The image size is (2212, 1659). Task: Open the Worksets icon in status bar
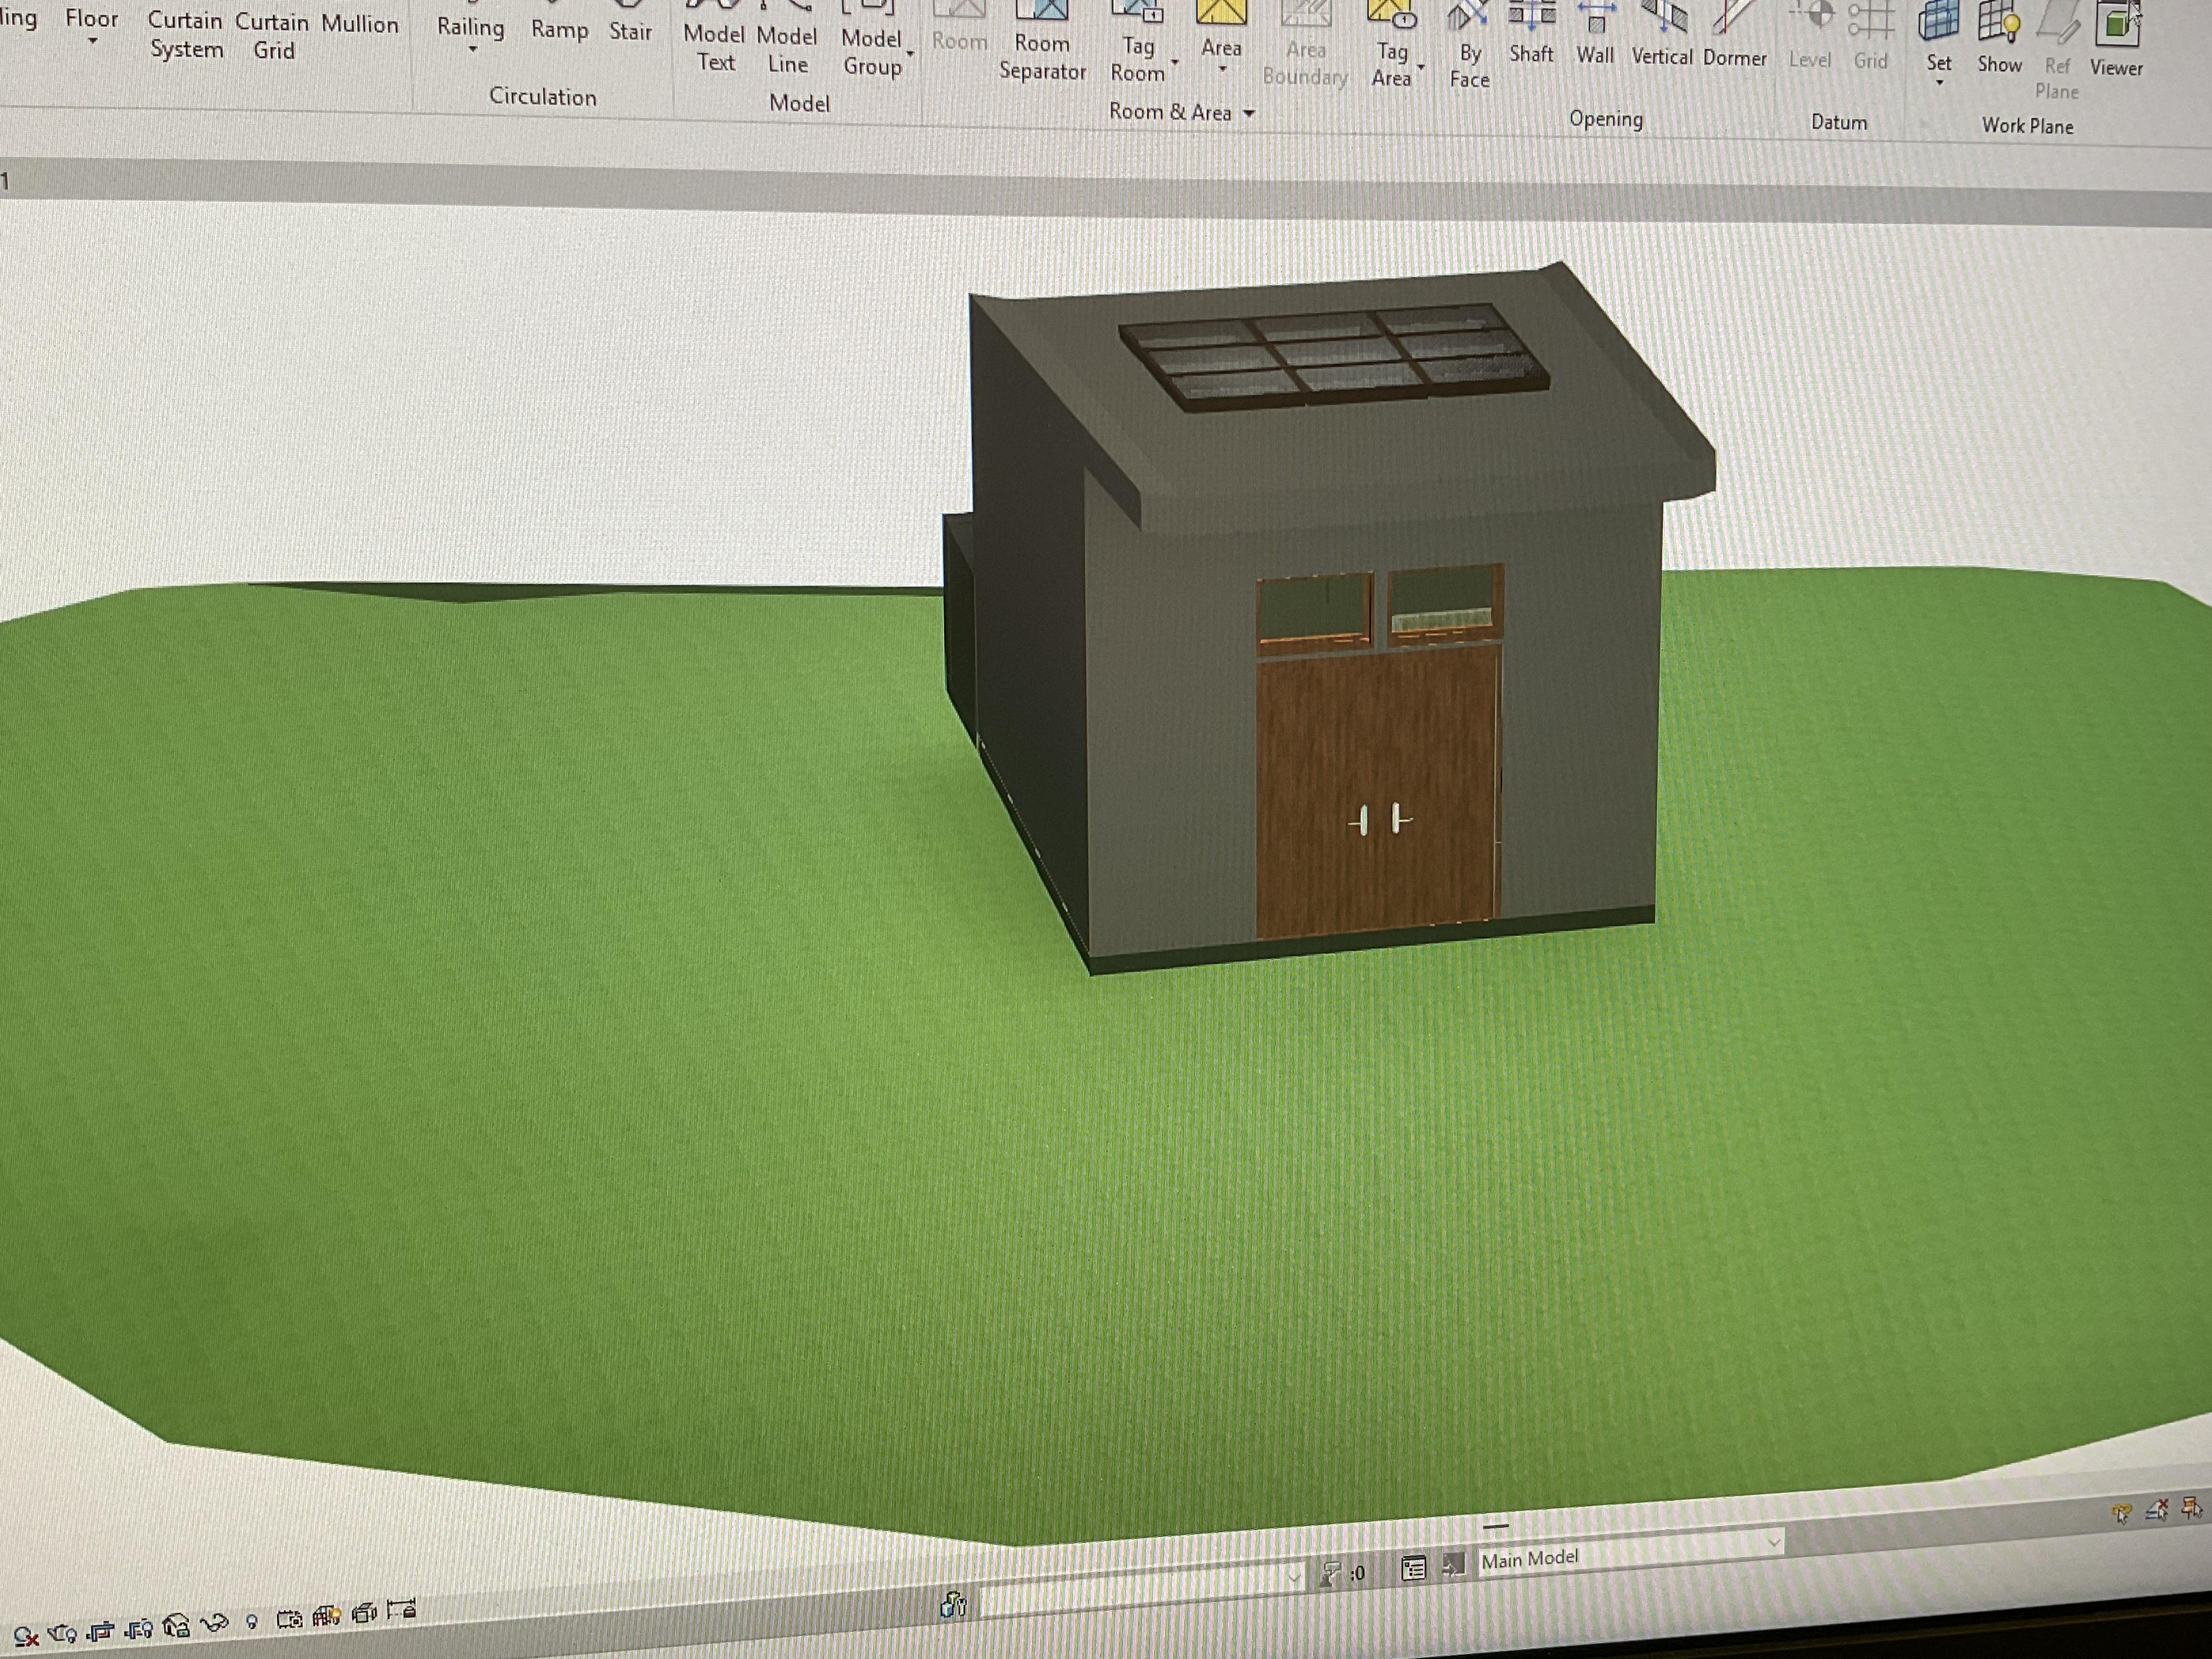(953, 1605)
